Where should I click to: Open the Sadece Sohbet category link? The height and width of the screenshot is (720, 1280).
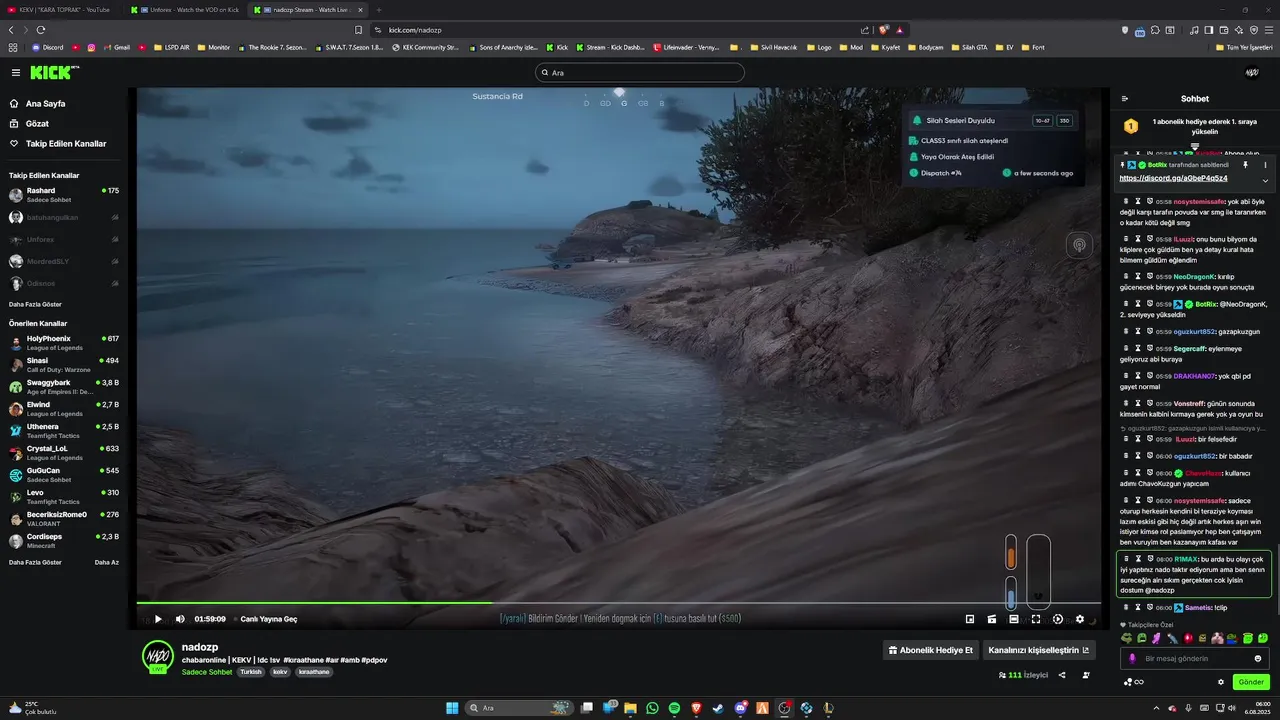207,672
